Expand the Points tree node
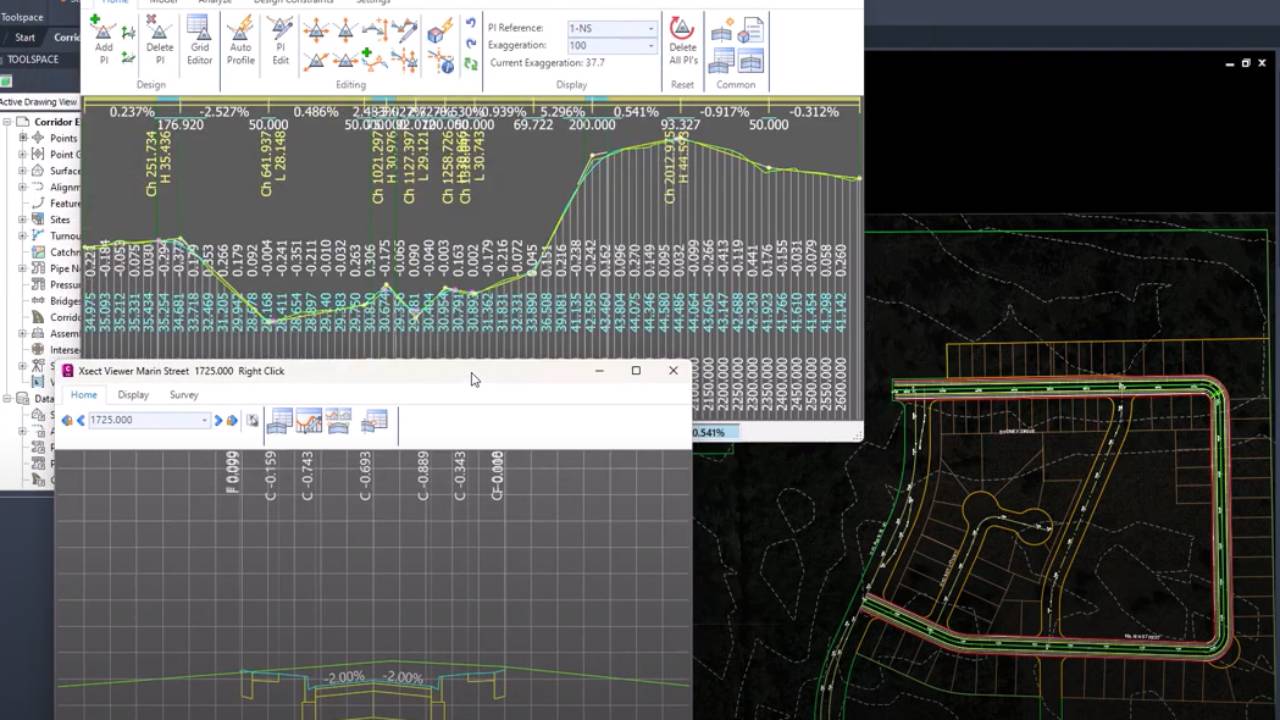 pyautogui.click(x=22, y=138)
